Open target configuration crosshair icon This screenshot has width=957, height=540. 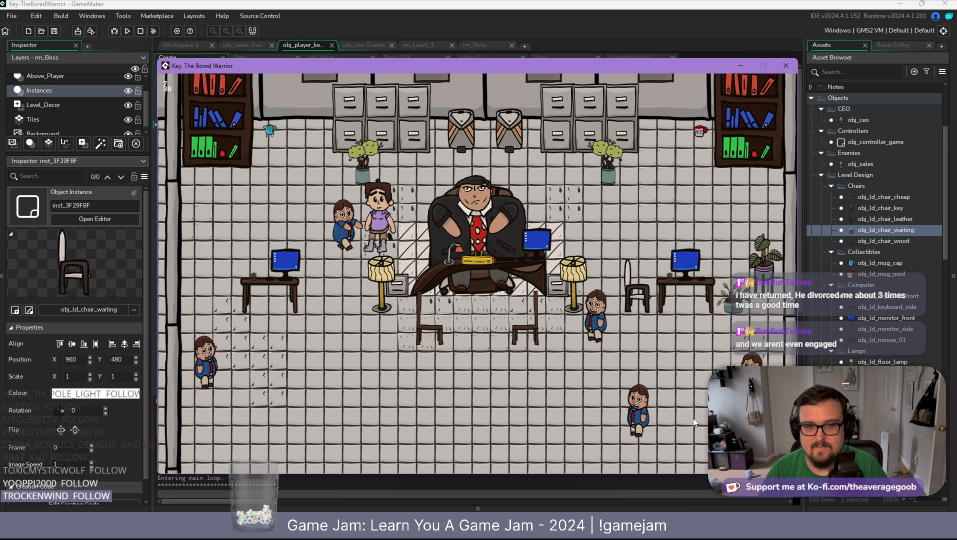coord(943,31)
